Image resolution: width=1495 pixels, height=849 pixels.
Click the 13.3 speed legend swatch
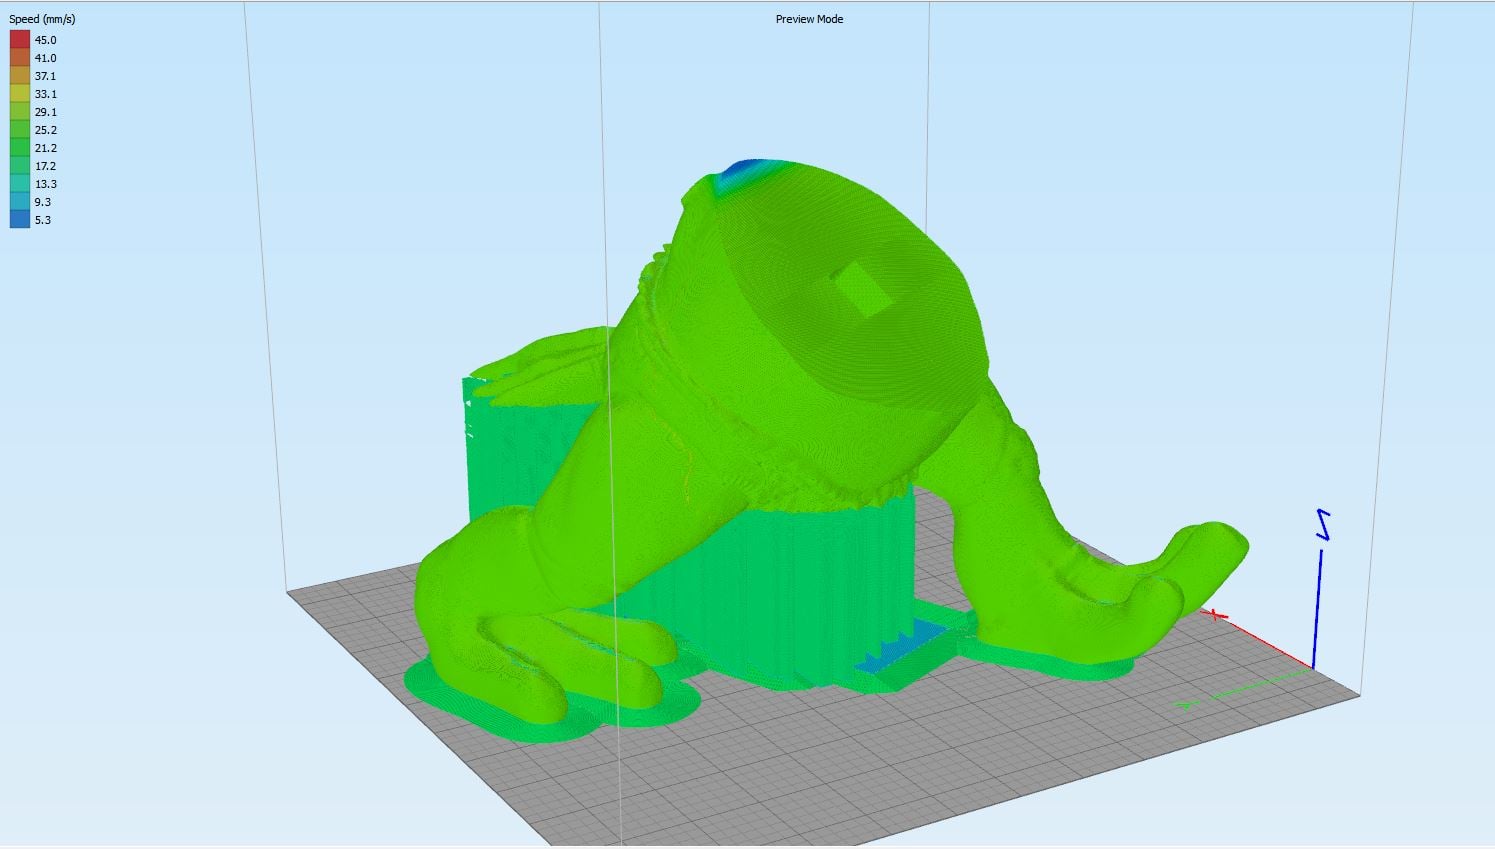(20, 184)
